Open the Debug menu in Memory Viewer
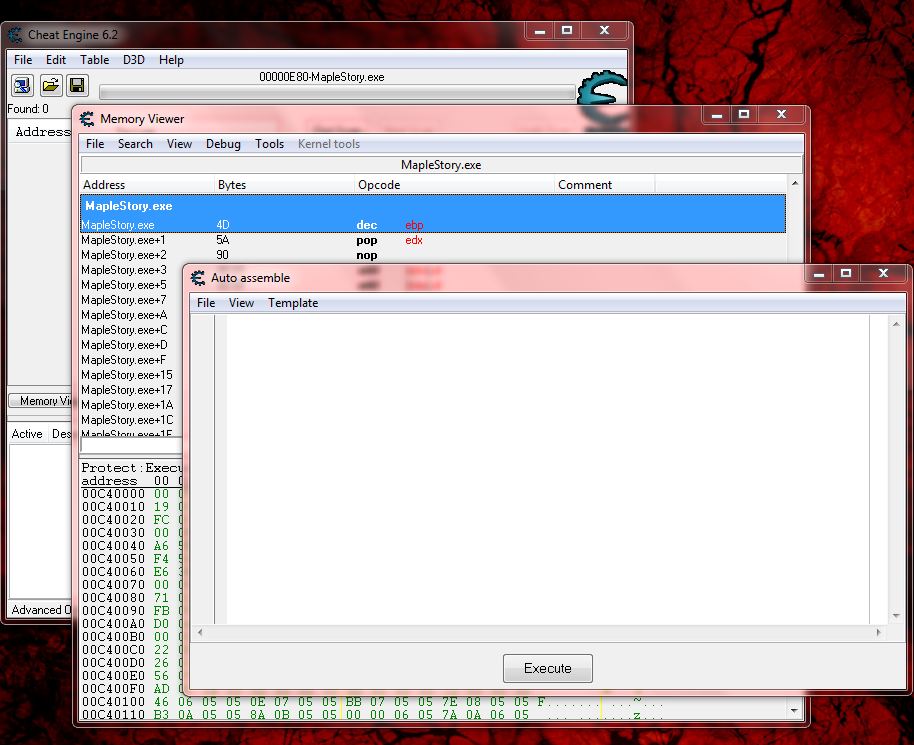 [222, 143]
